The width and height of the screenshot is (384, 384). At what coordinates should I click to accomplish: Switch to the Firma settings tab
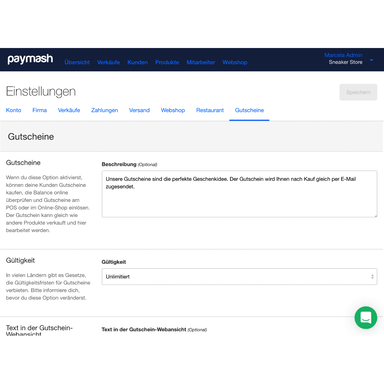tap(39, 110)
